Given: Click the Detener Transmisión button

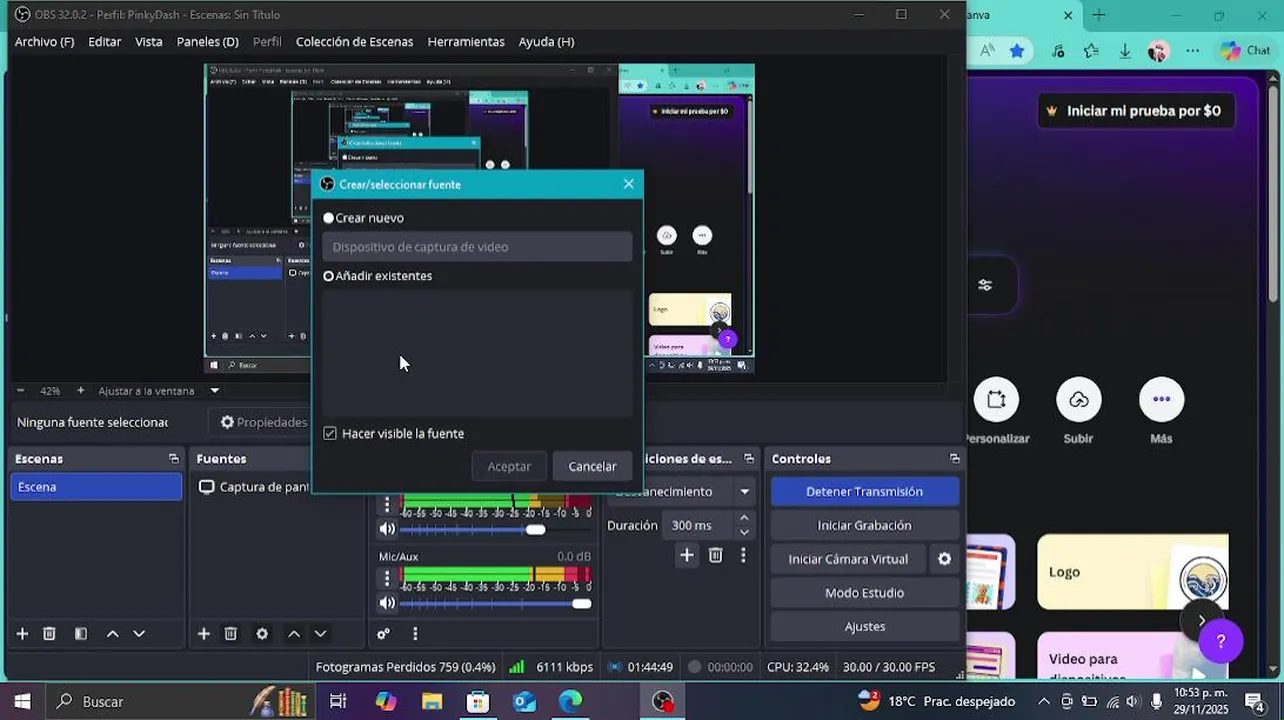Looking at the screenshot, I should (864, 492).
